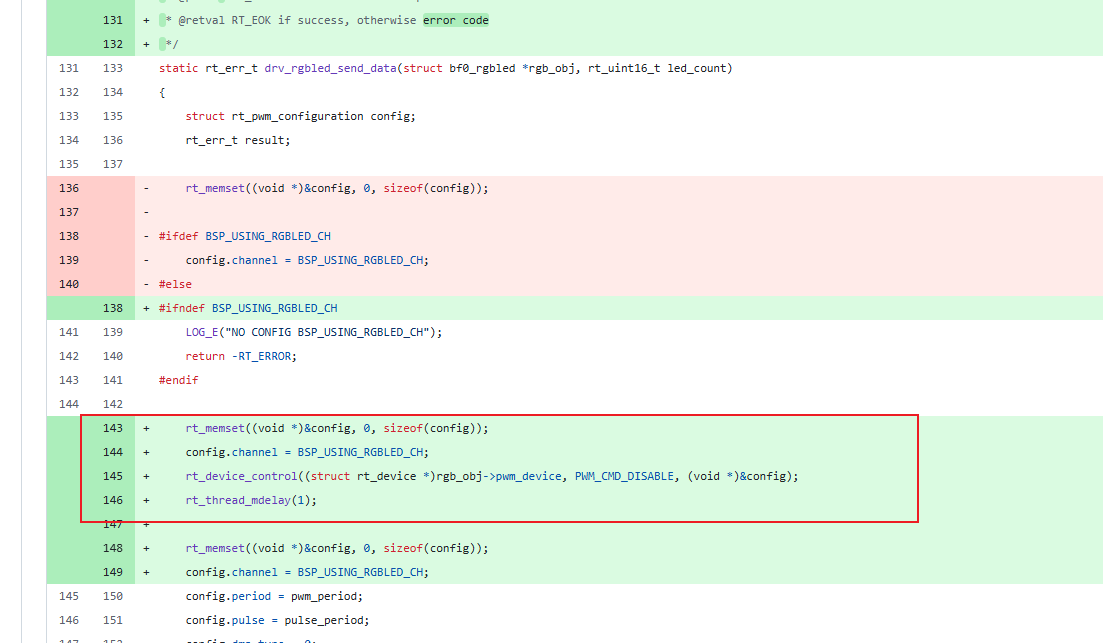
Task: Click the config.period = pwm_period line
Action: (x=274, y=596)
